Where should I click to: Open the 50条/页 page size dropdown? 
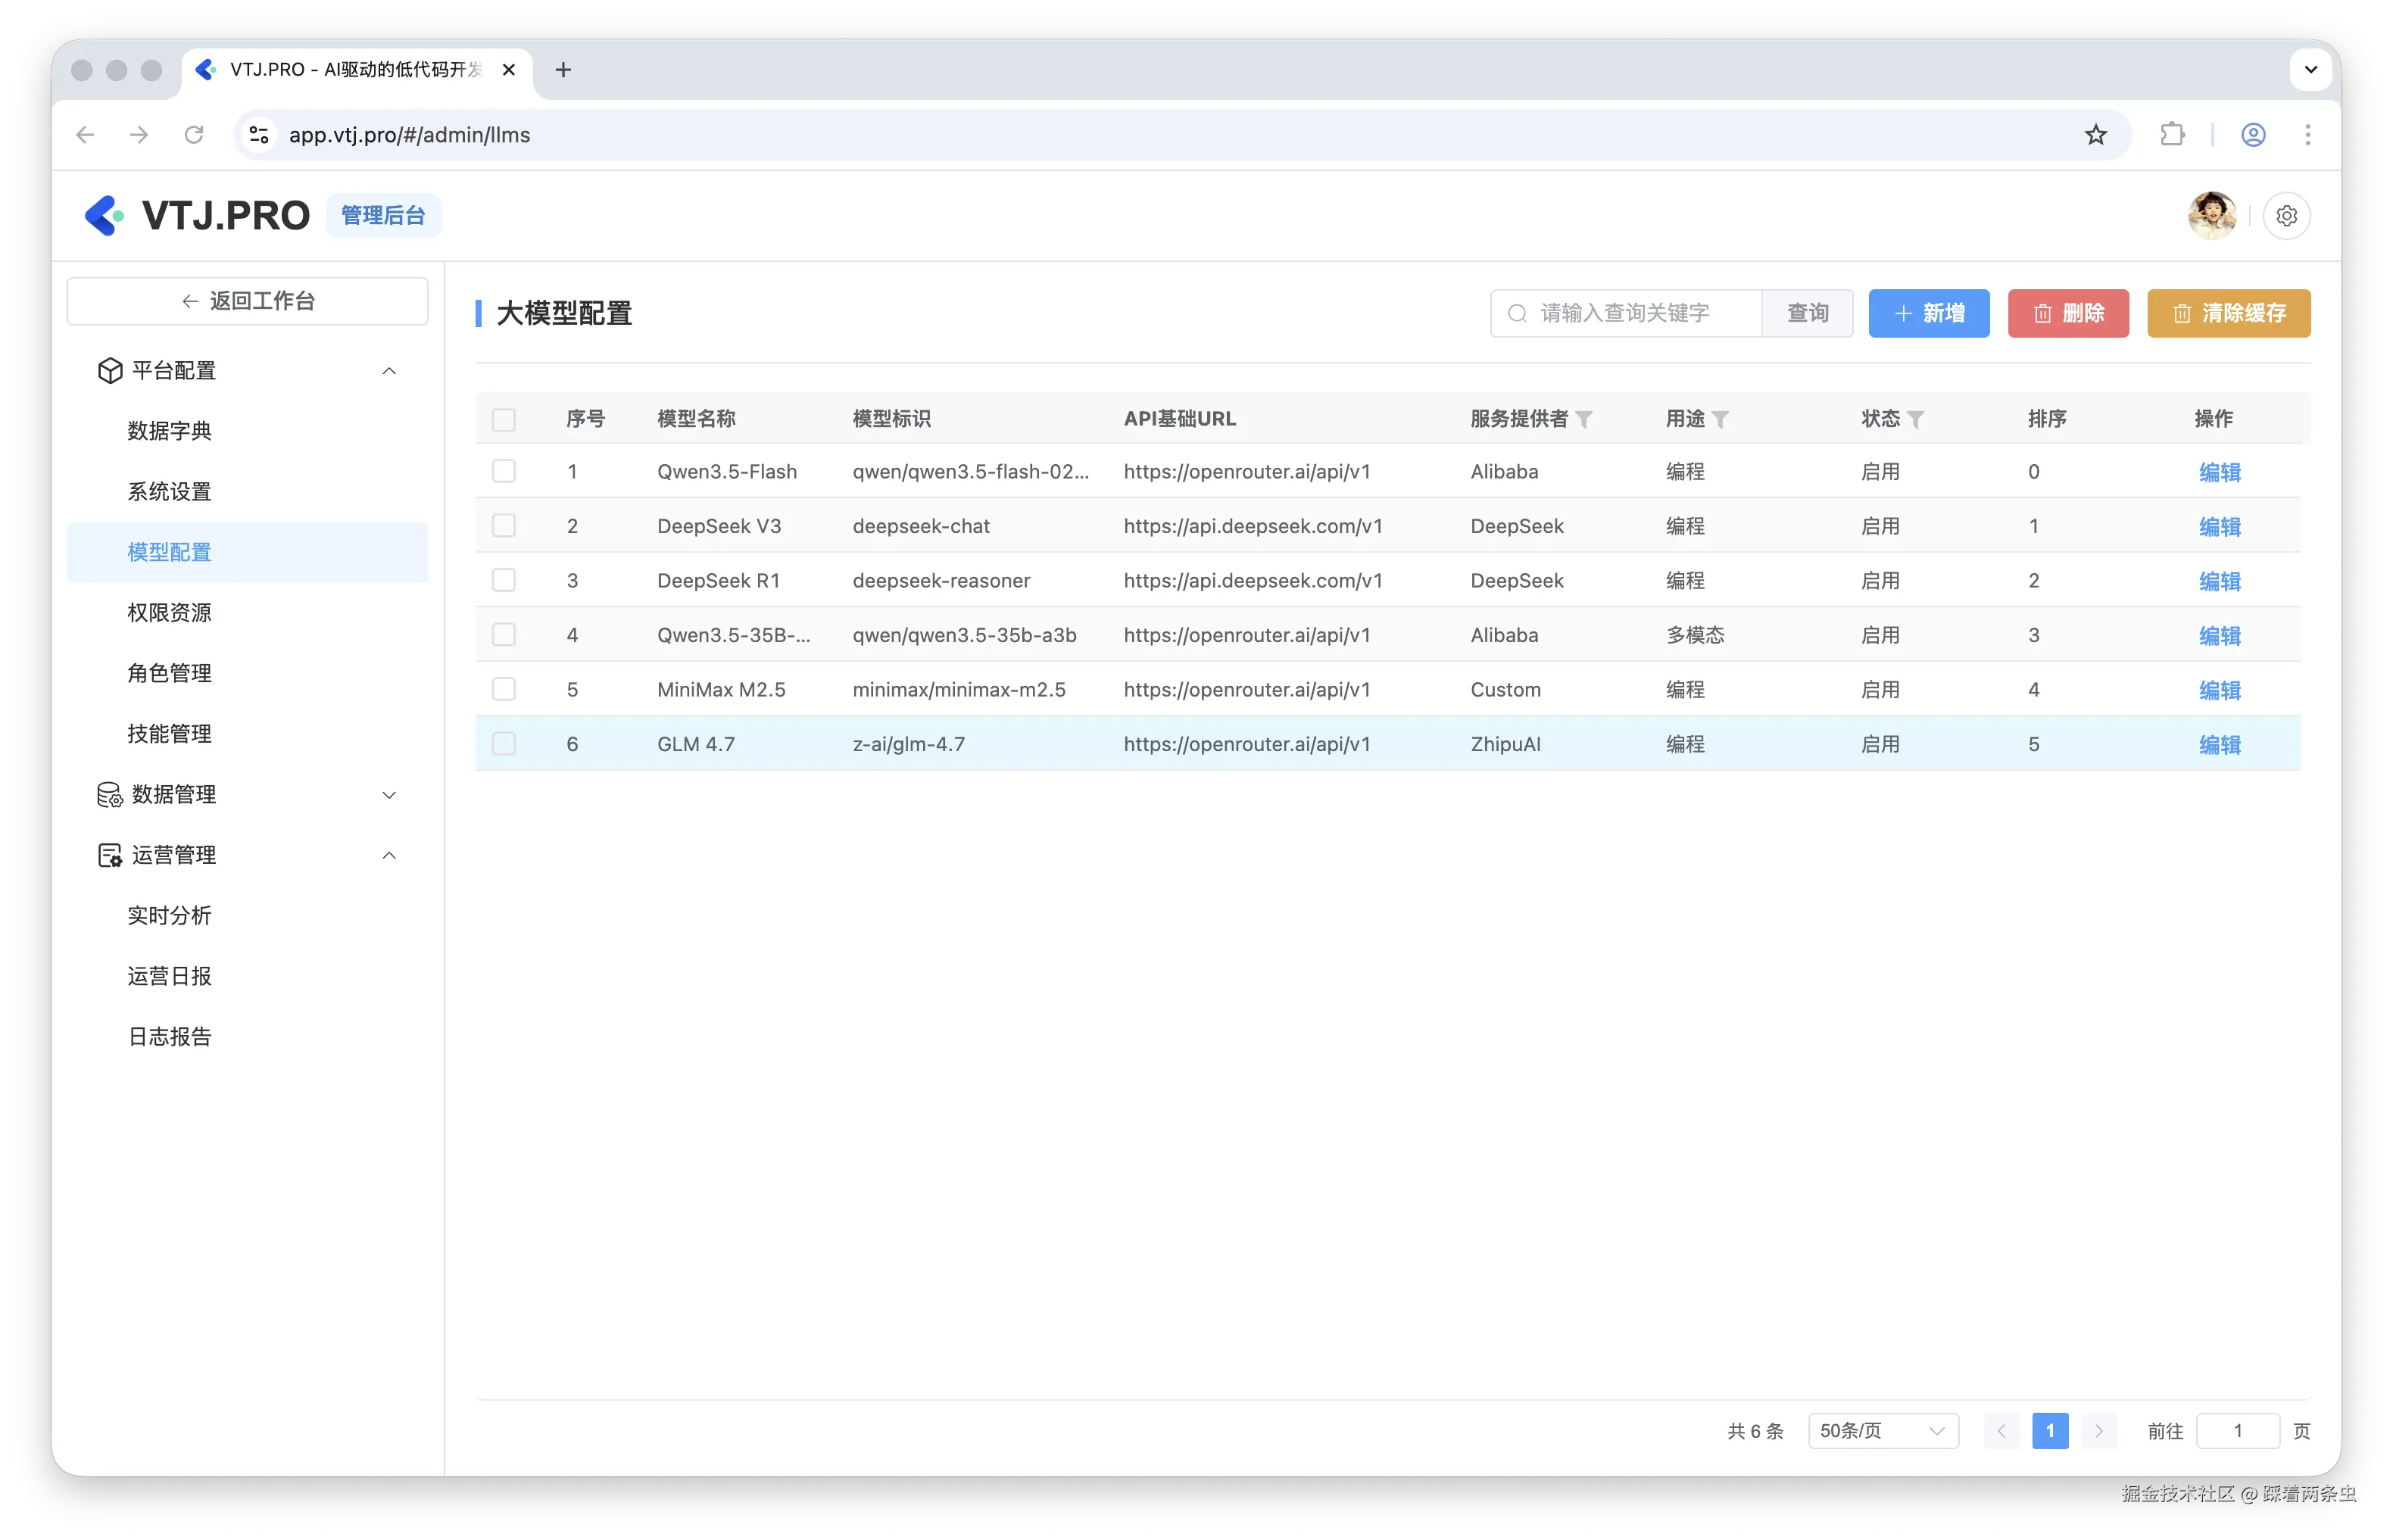point(1882,1431)
